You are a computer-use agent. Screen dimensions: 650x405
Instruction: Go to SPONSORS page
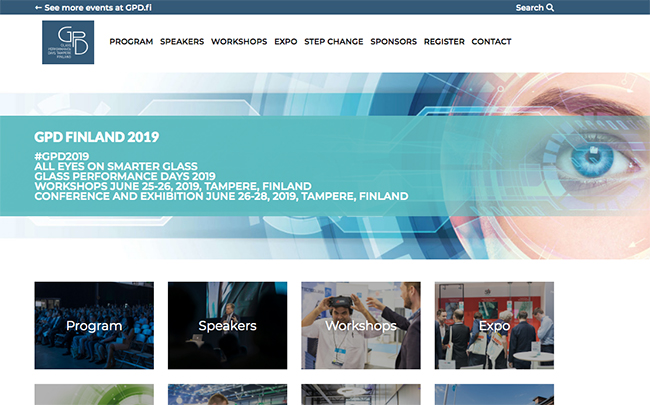coord(393,41)
